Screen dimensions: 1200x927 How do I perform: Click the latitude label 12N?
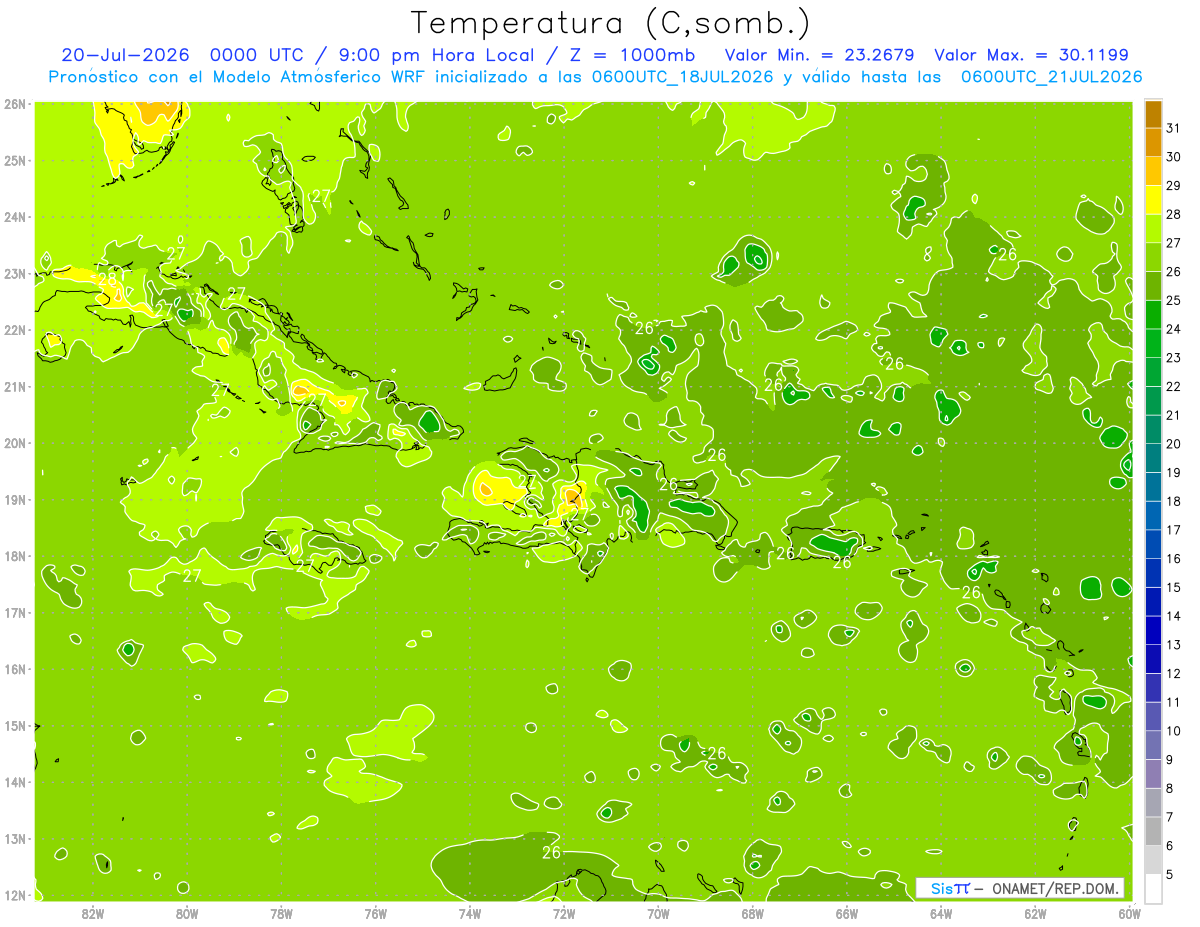pos(15,895)
